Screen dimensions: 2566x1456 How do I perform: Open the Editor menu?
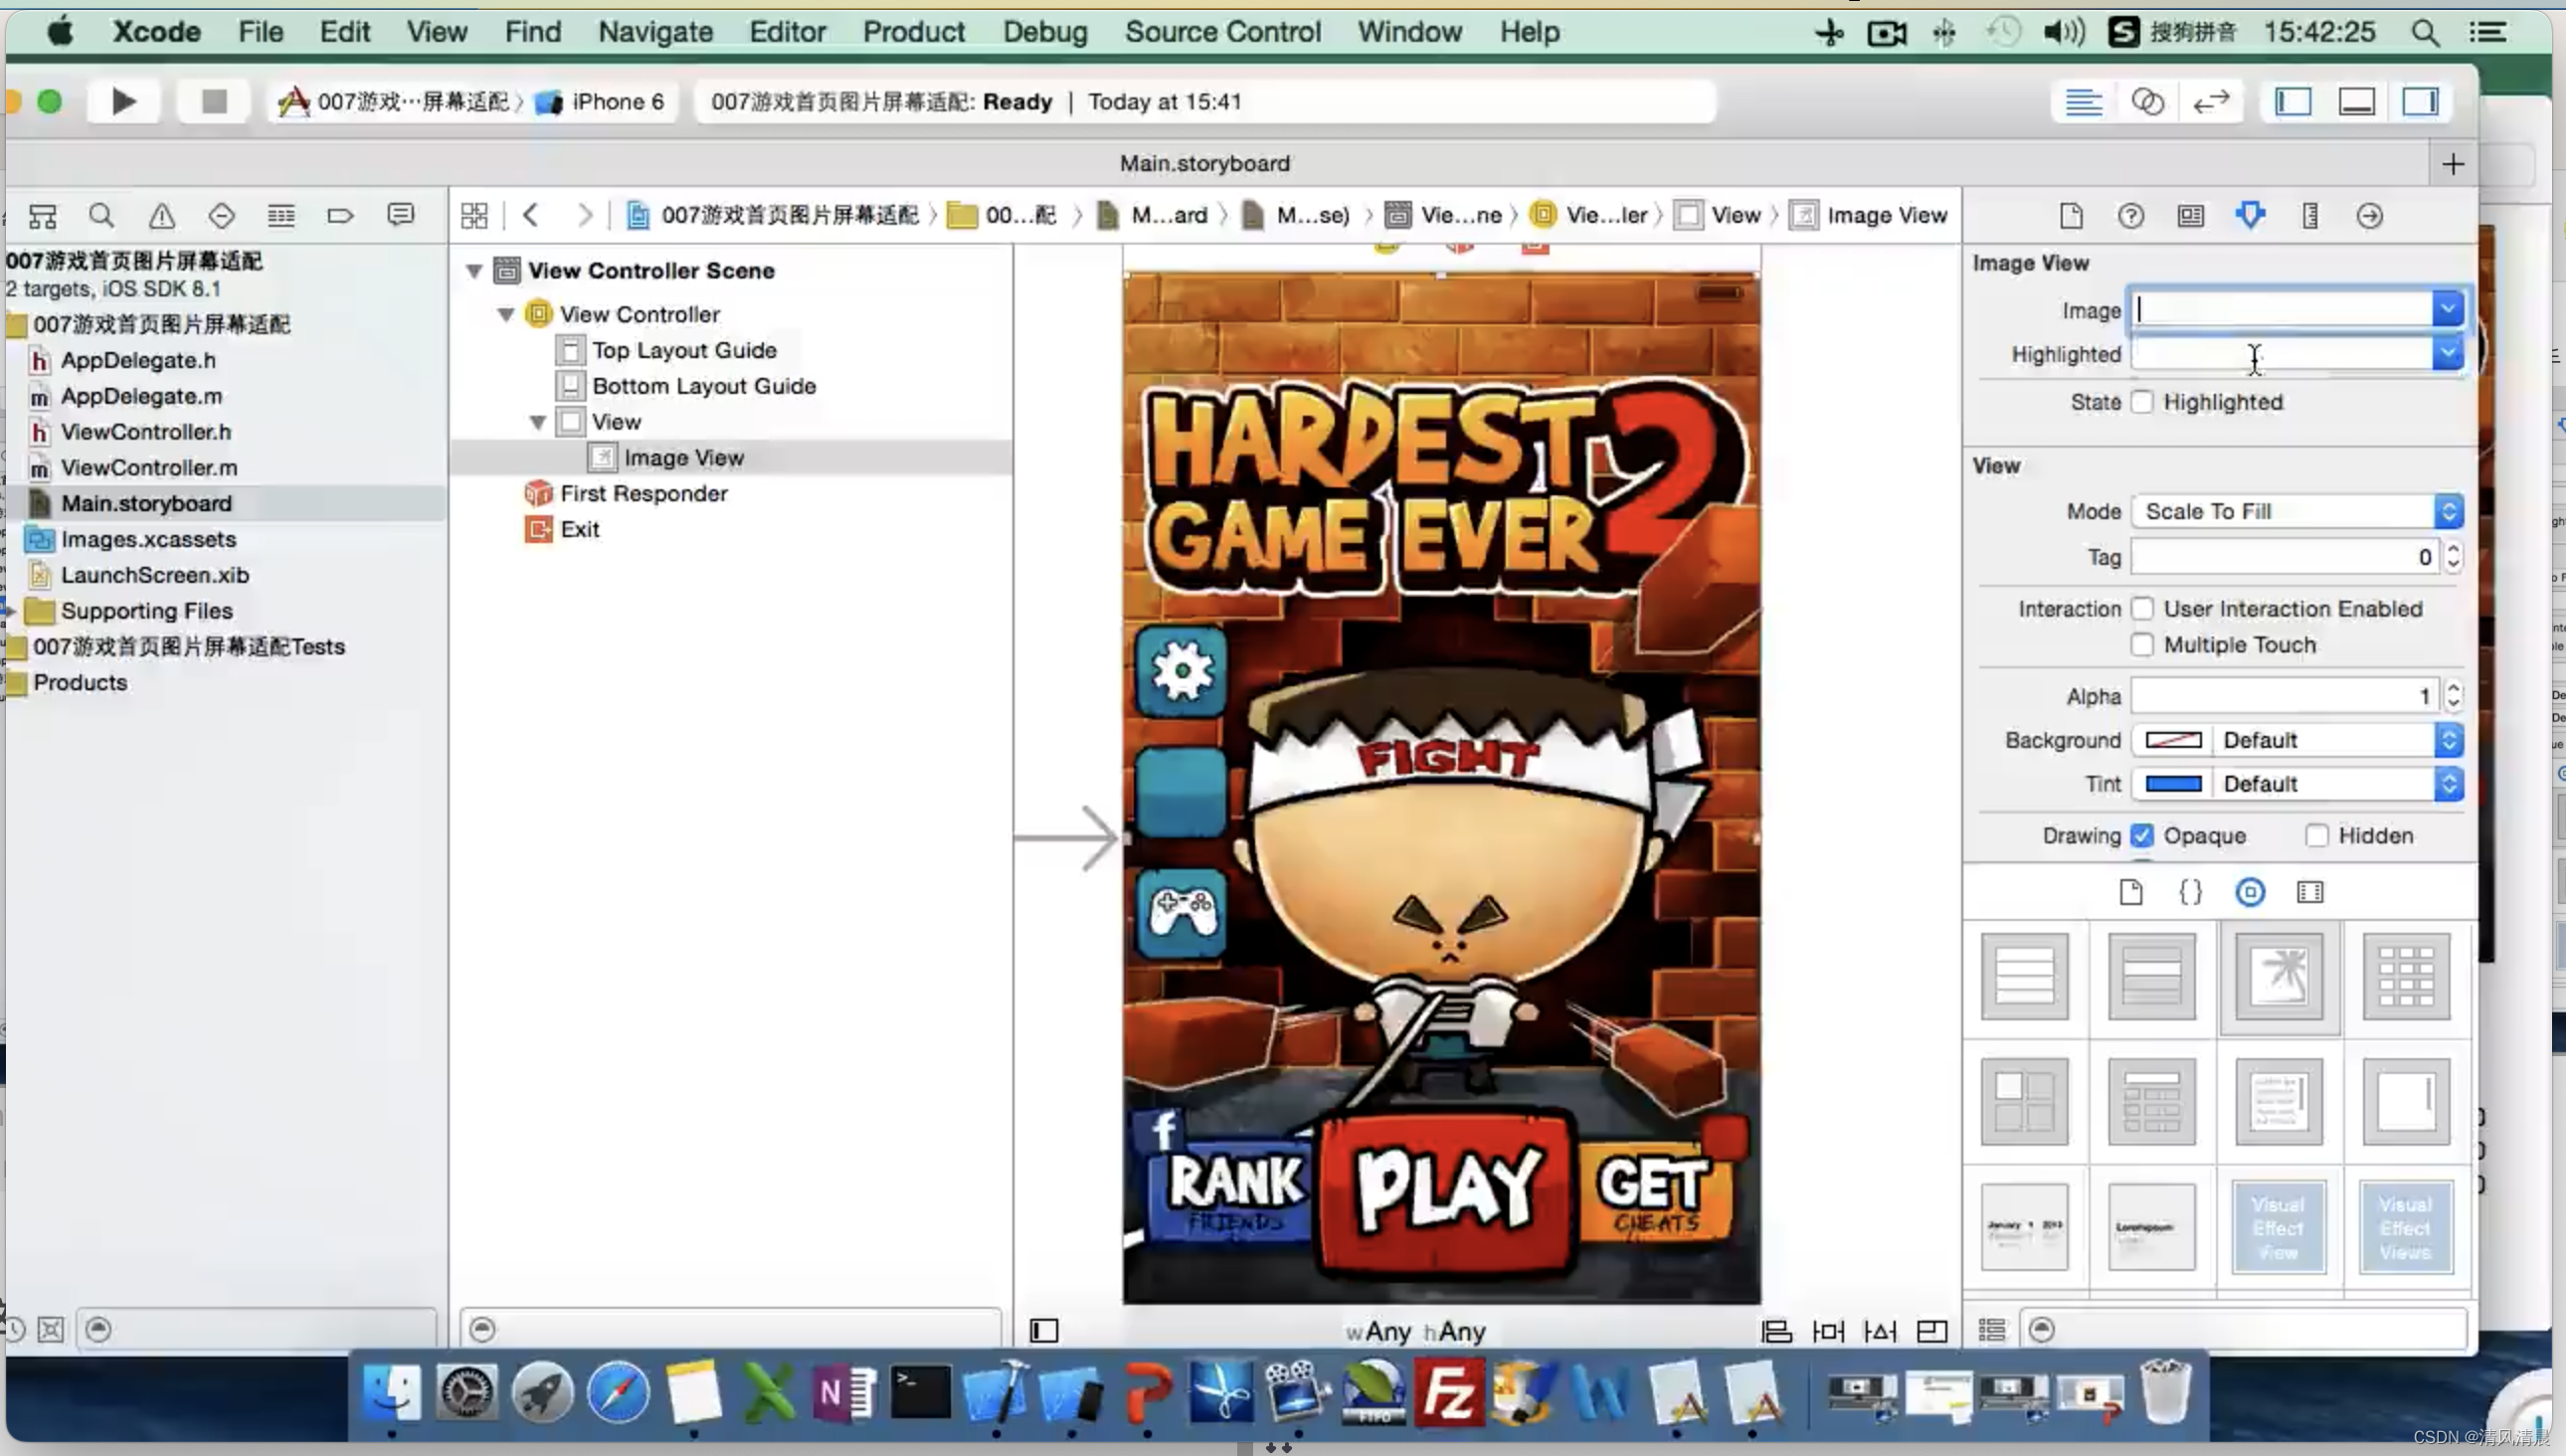point(787,32)
